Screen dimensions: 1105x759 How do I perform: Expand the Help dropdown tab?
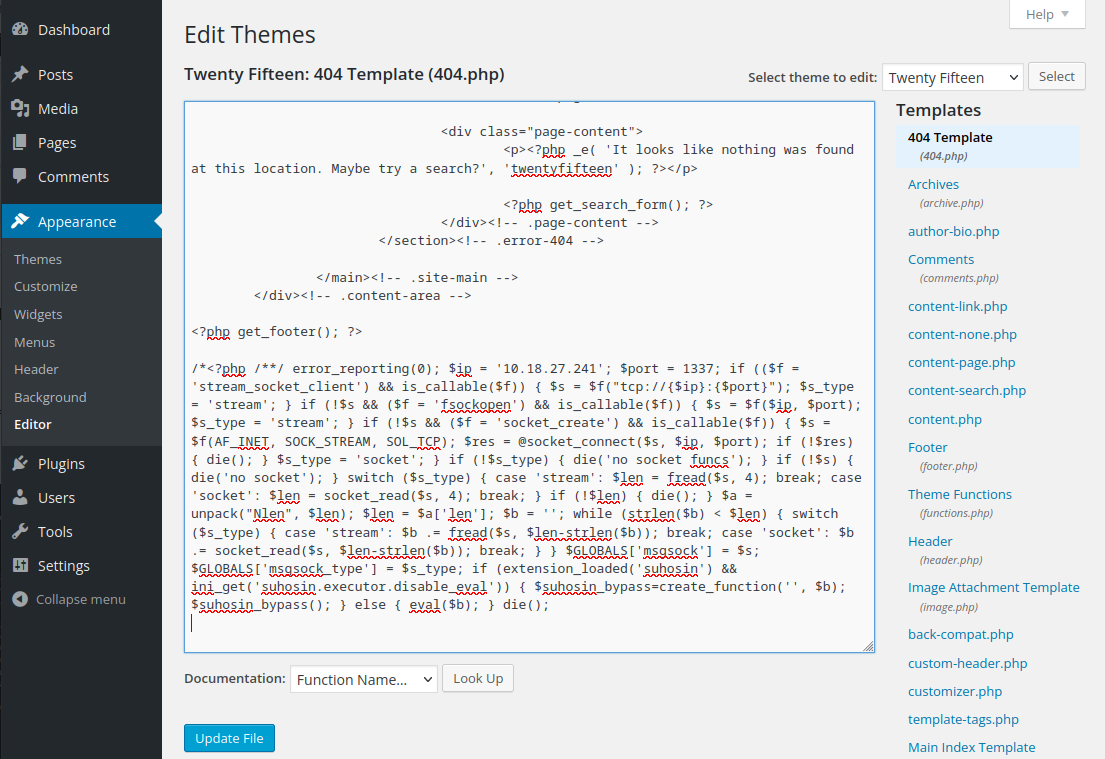[x=1047, y=14]
